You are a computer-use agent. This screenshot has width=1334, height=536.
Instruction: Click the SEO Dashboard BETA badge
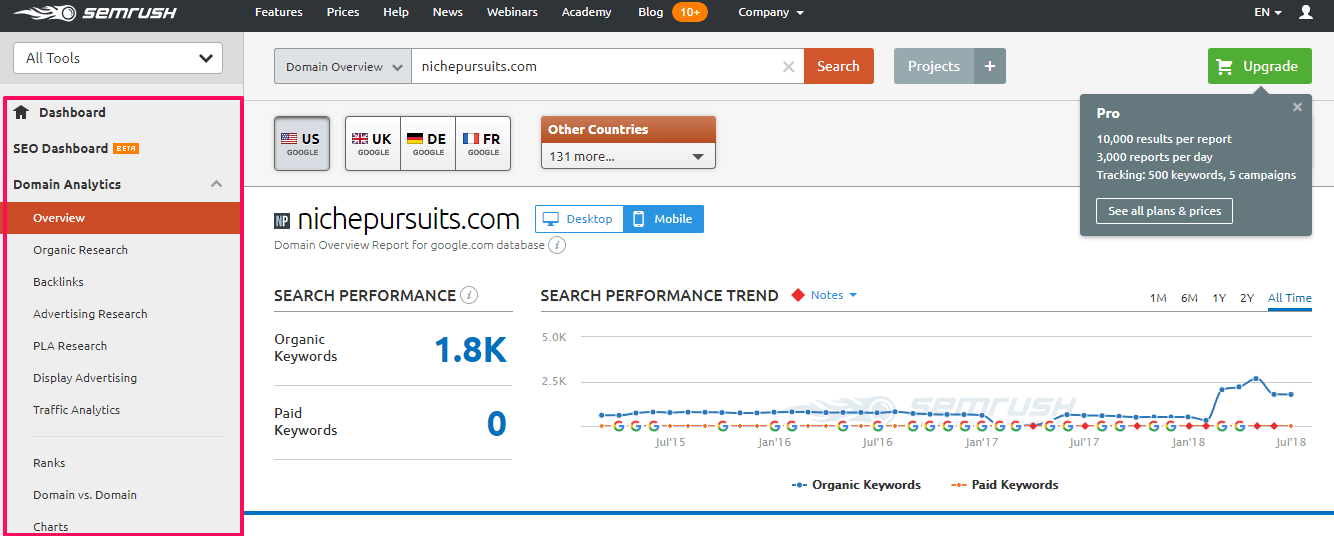(126, 148)
